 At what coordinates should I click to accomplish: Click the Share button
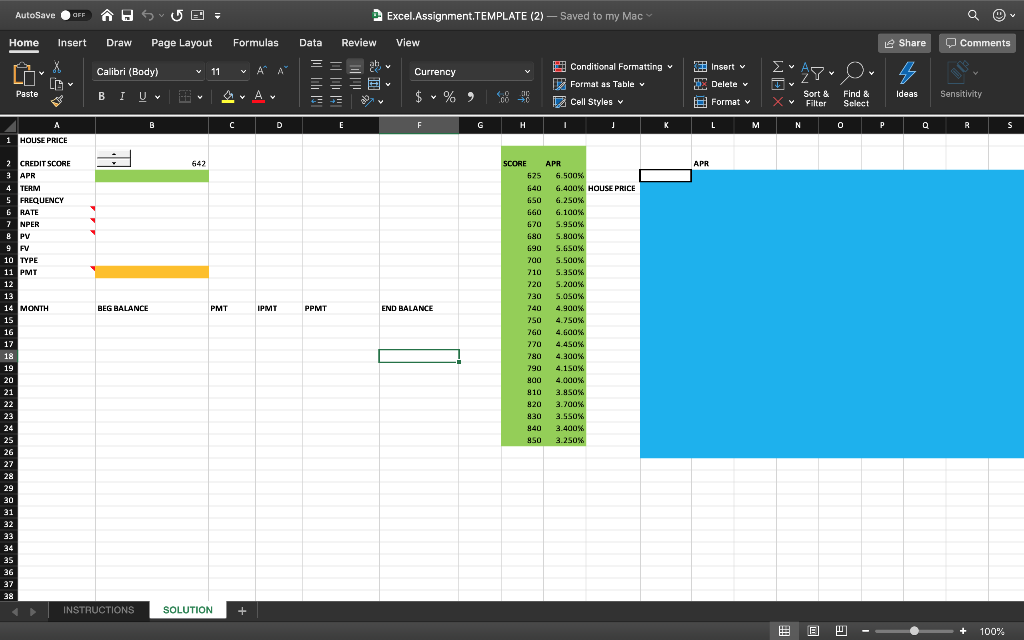point(903,42)
